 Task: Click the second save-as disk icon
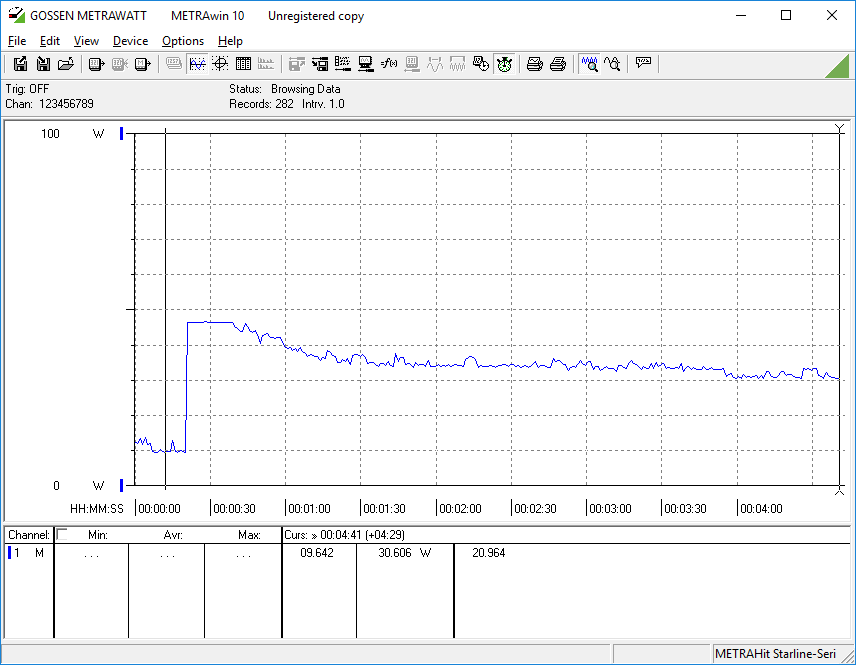[x=43, y=64]
